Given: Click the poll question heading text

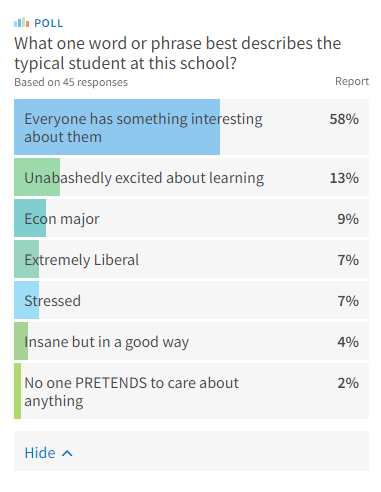Looking at the screenshot, I should click(178, 53).
